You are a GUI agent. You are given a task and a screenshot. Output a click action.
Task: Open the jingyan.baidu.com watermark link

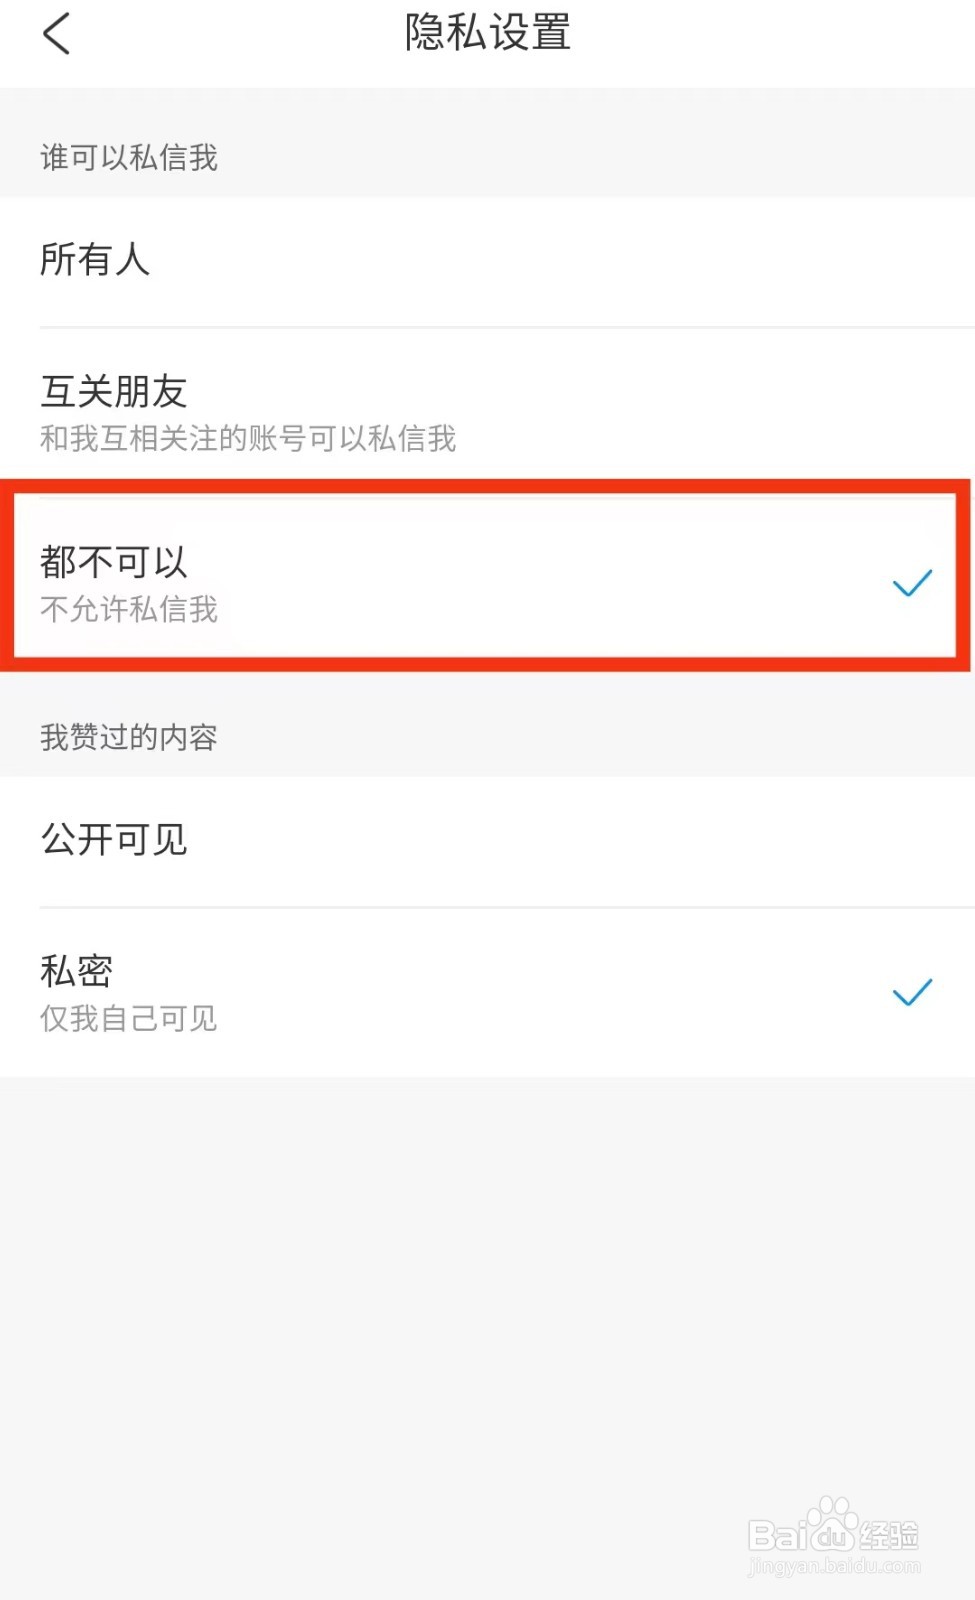tap(834, 1567)
